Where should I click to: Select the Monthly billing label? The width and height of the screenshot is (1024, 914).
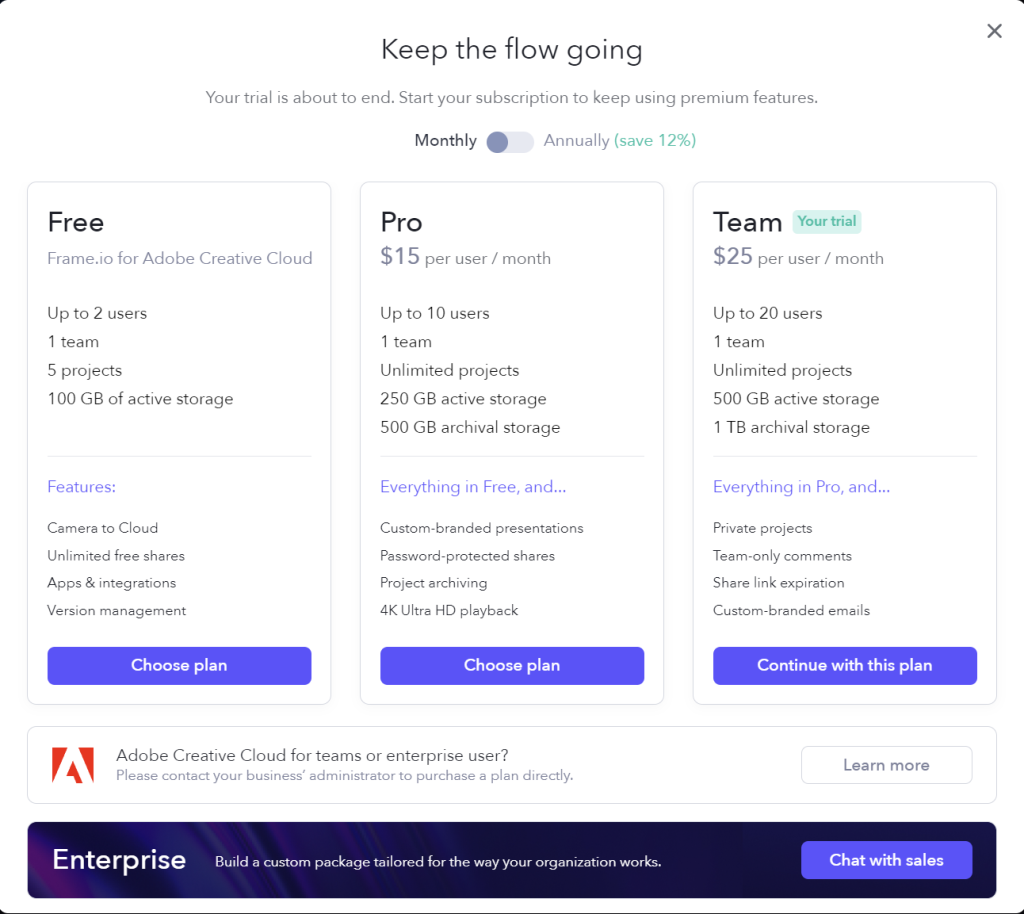click(445, 141)
